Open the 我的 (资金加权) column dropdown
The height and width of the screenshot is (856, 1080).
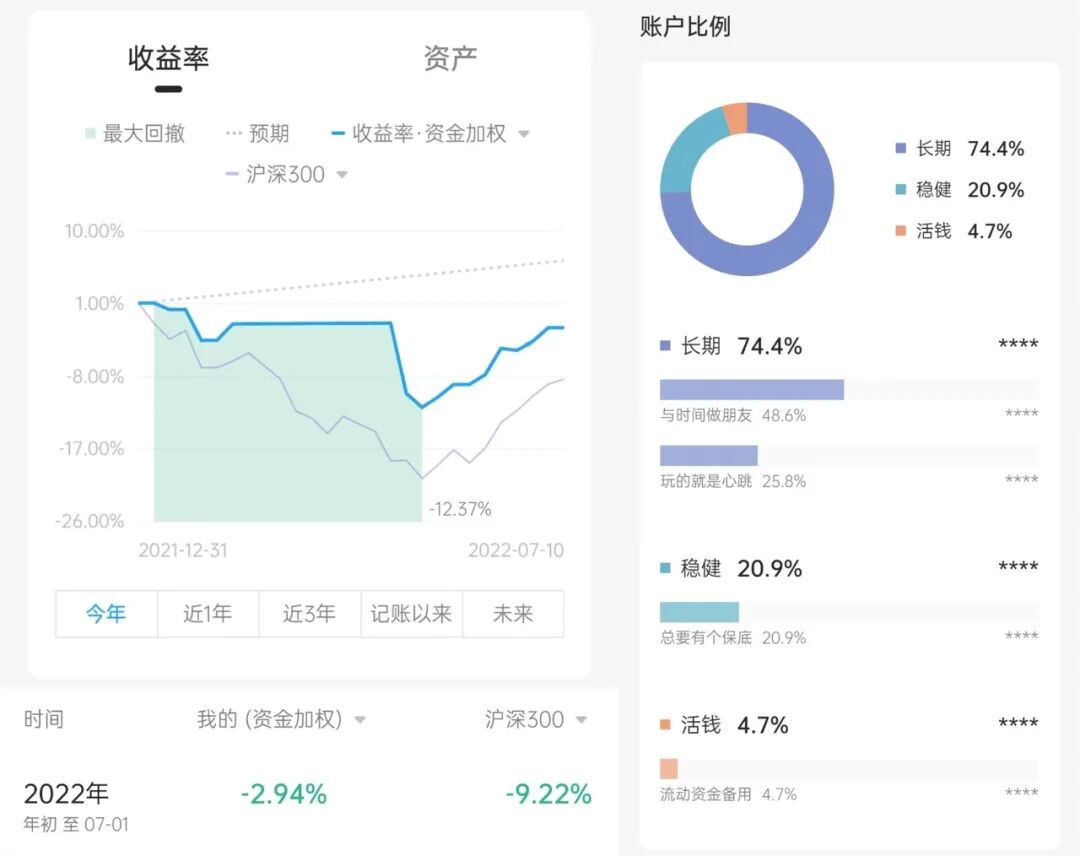(x=360, y=720)
